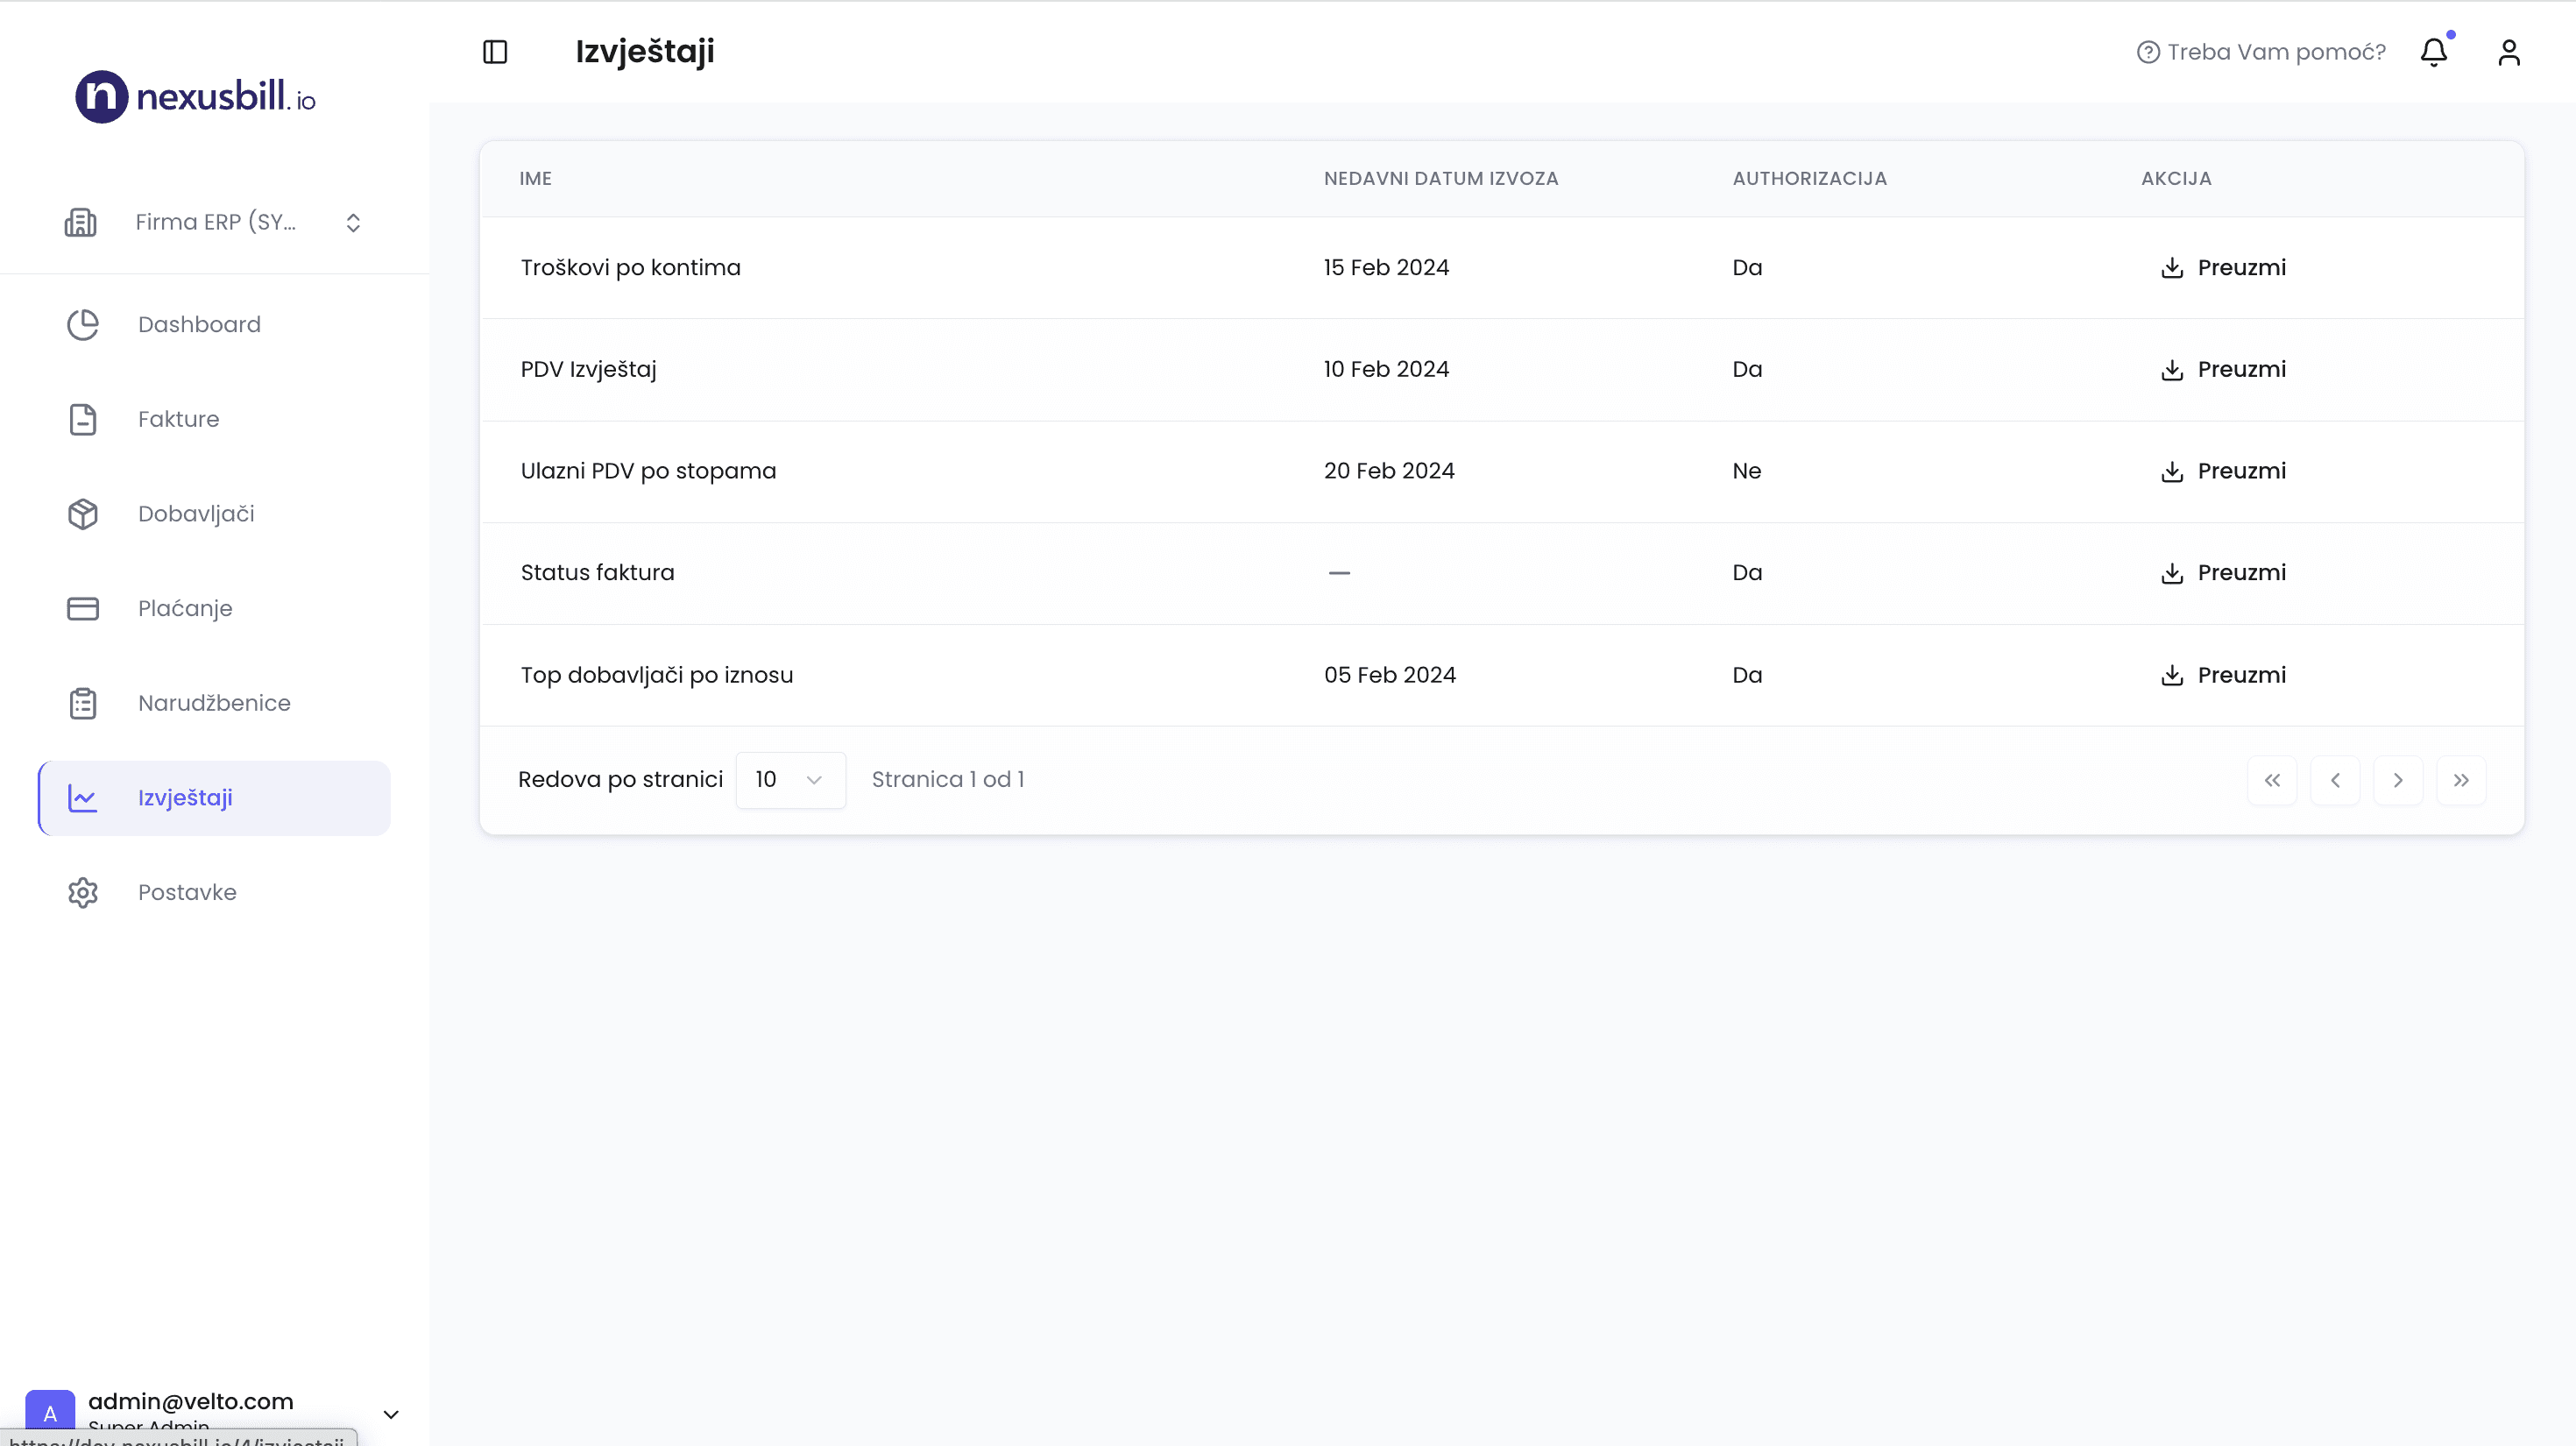Toggle the sidebar collapse icon
The width and height of the screenshot is (2576, 1446).
tap(495, 52)
